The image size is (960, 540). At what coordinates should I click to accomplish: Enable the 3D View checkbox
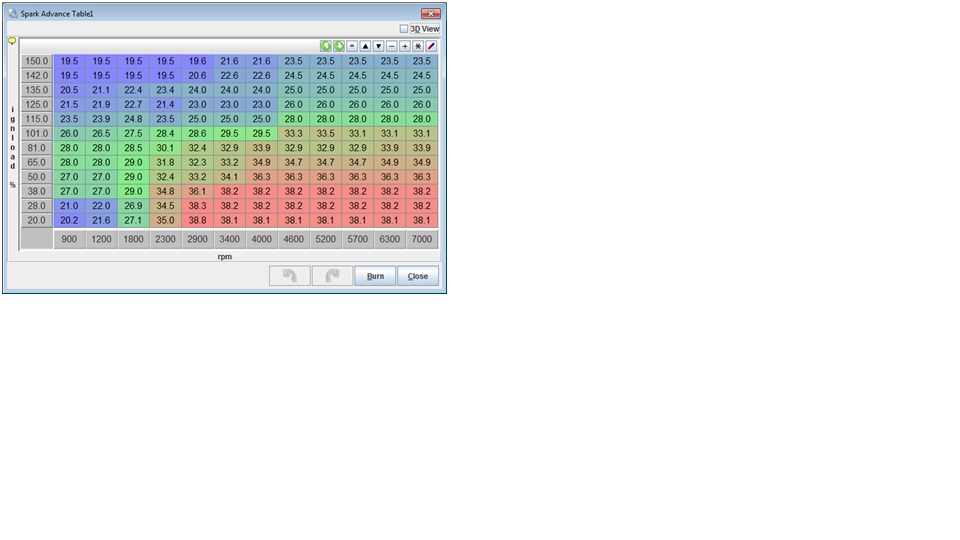[404, 29]
